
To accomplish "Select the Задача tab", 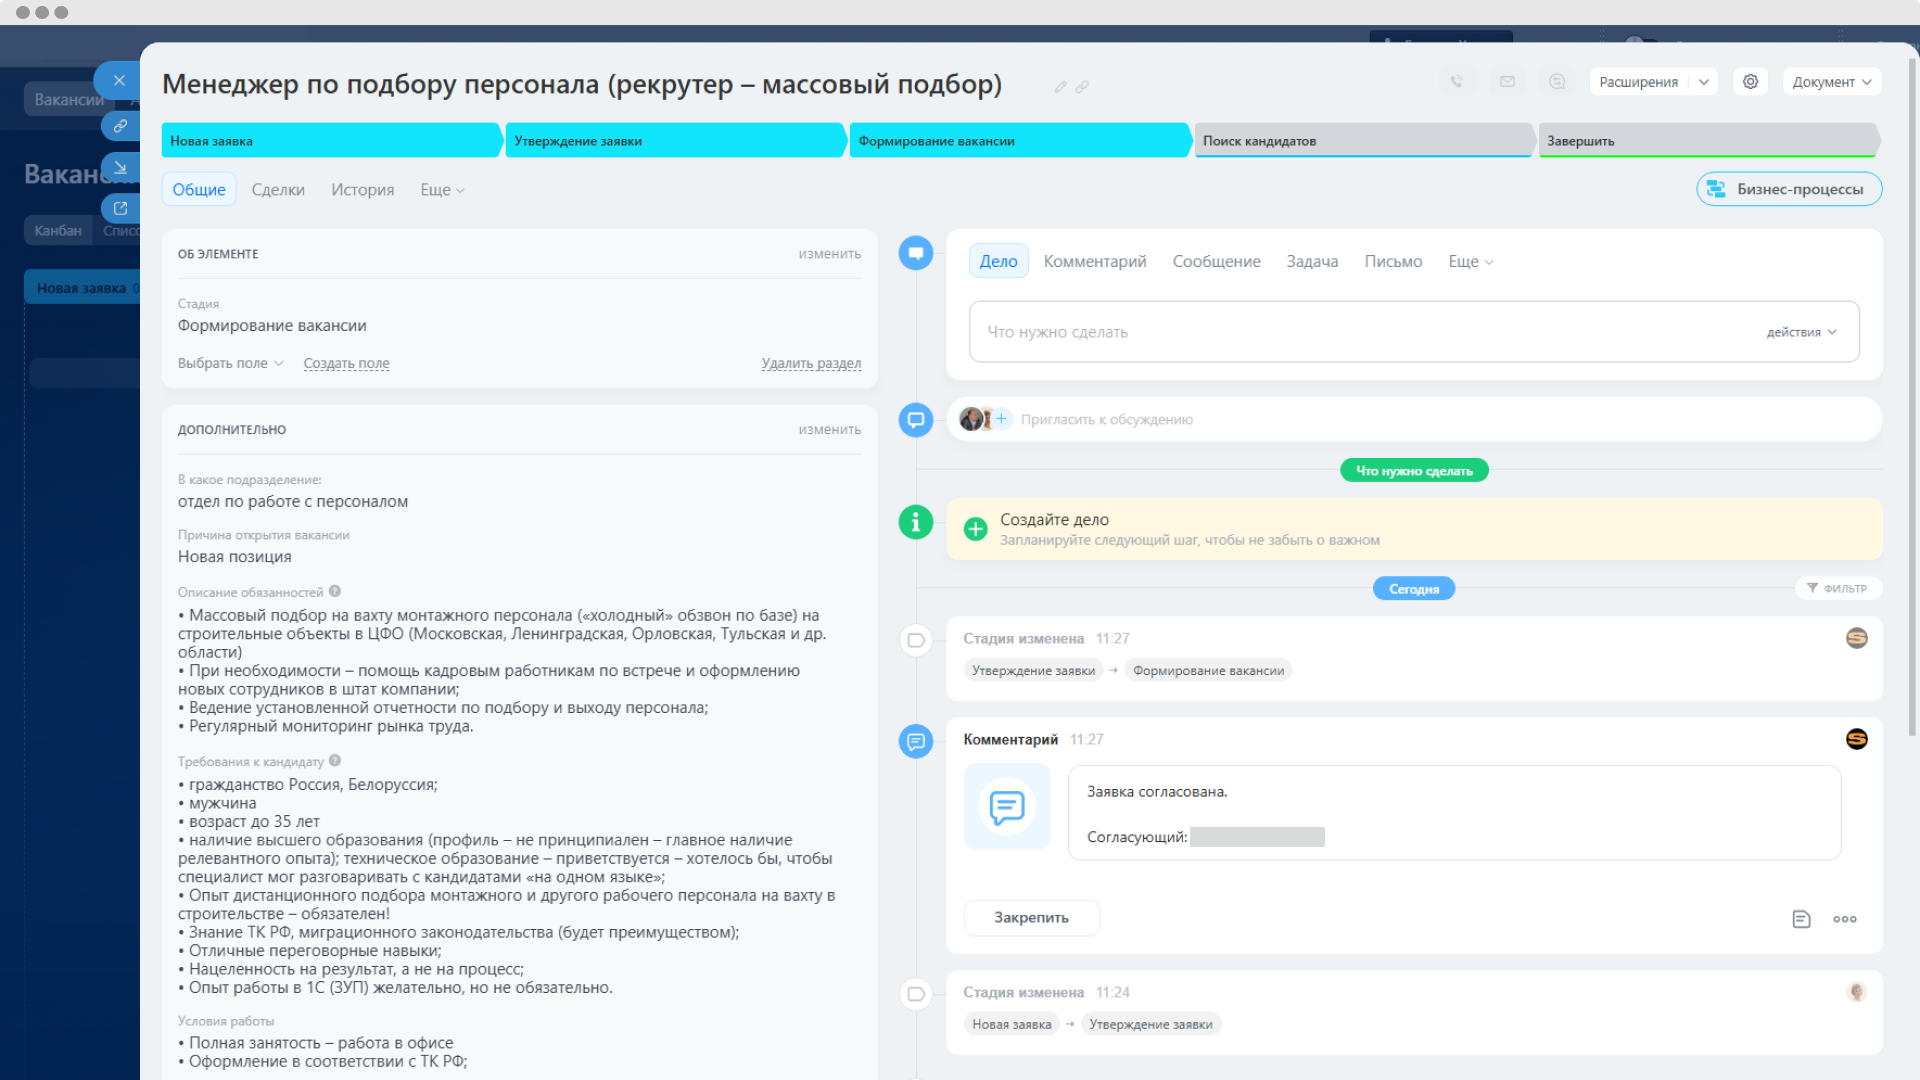I will pyautogui.click(x=1312, y=261).
